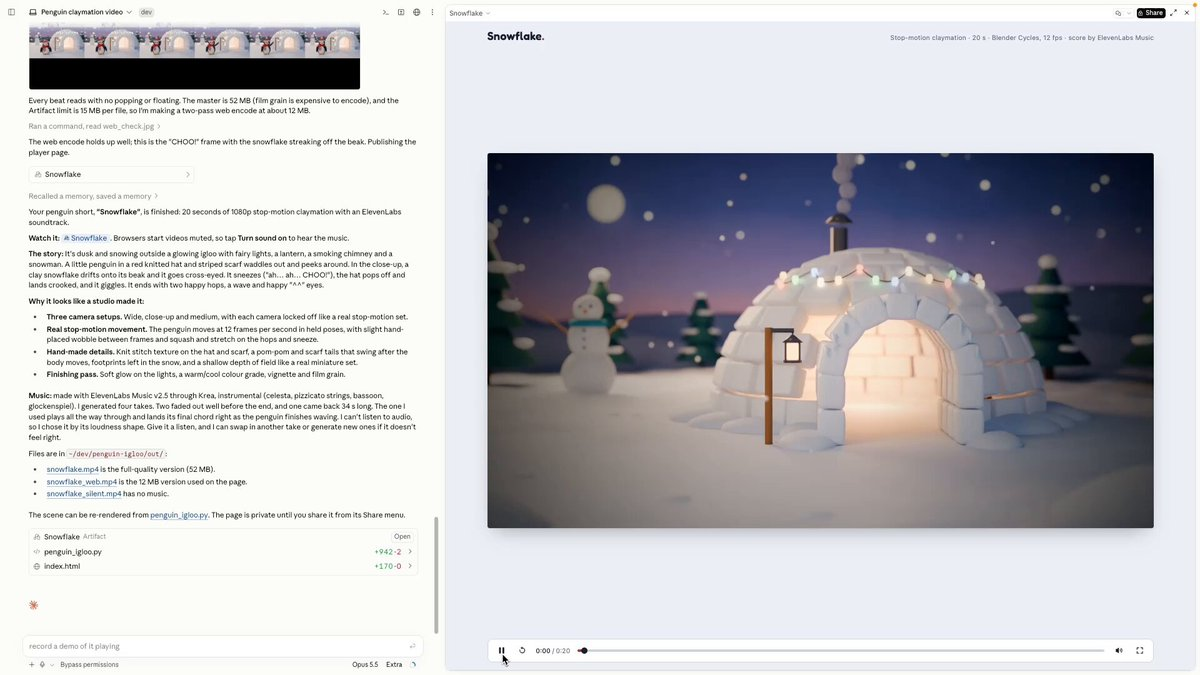Click the microphone icon below the input
The image size is (1200, 675).
click(x=42, y=664)
